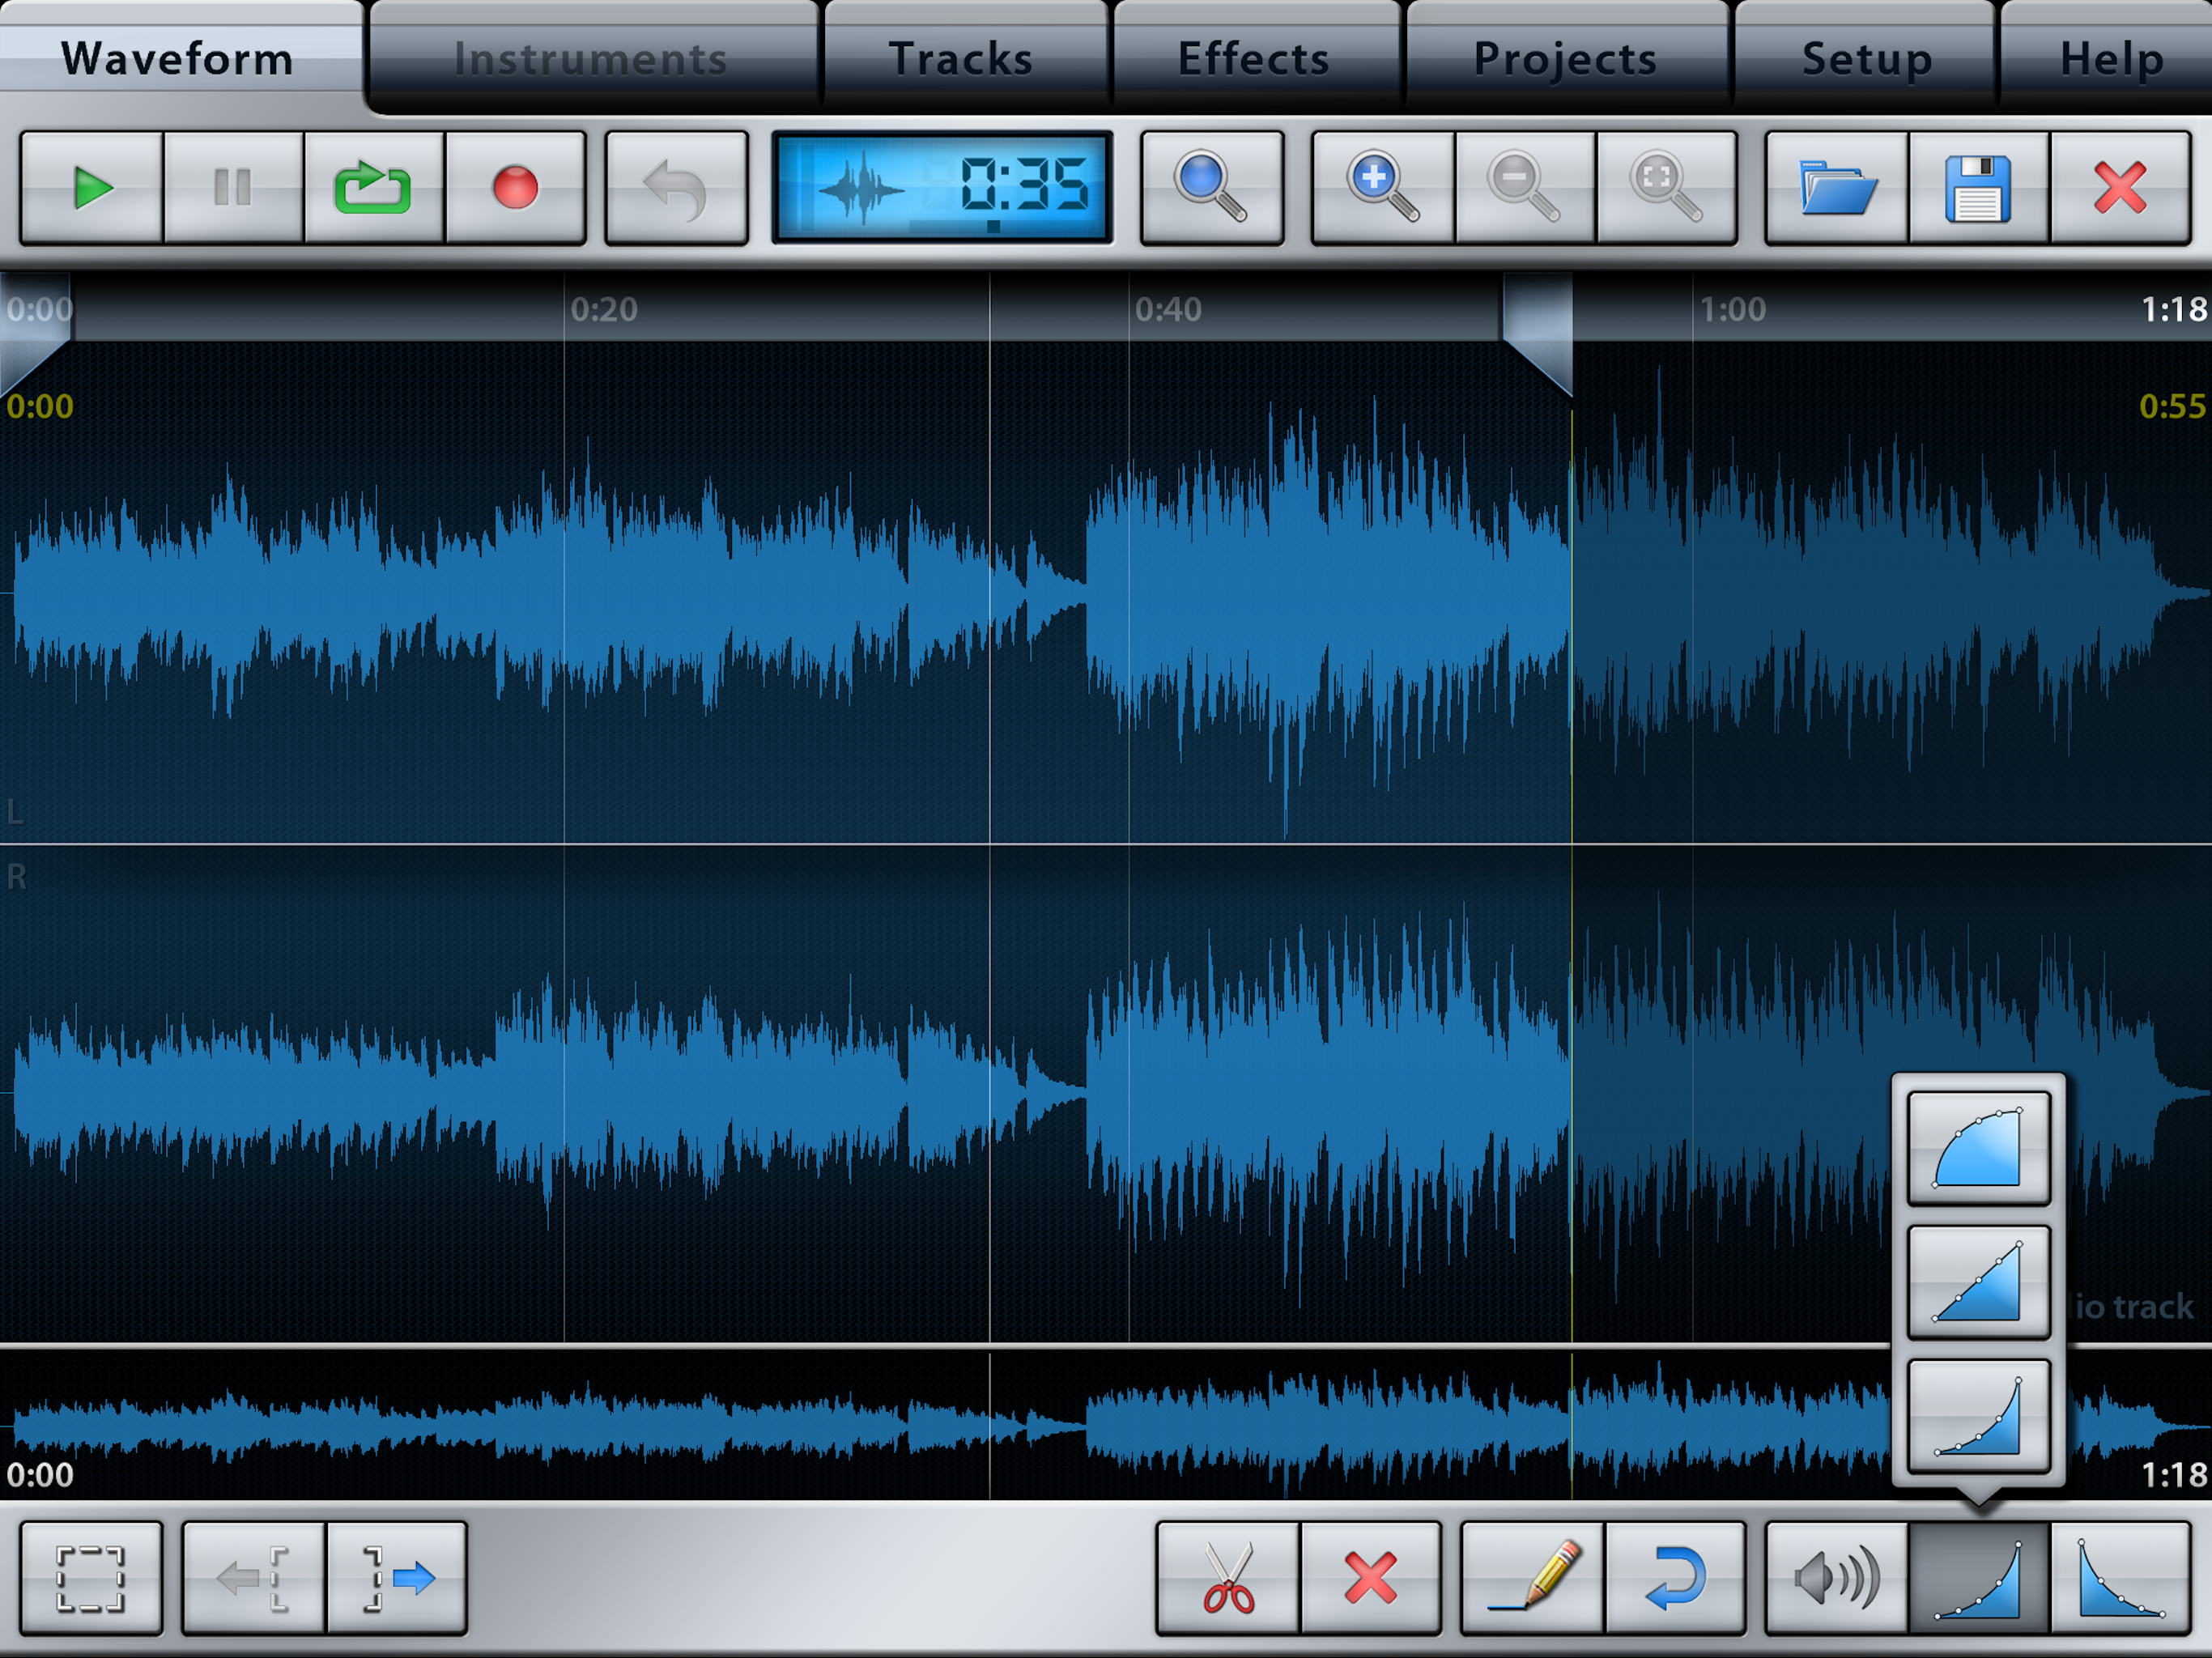Open the Effects tab

(x=1254, y=58)
